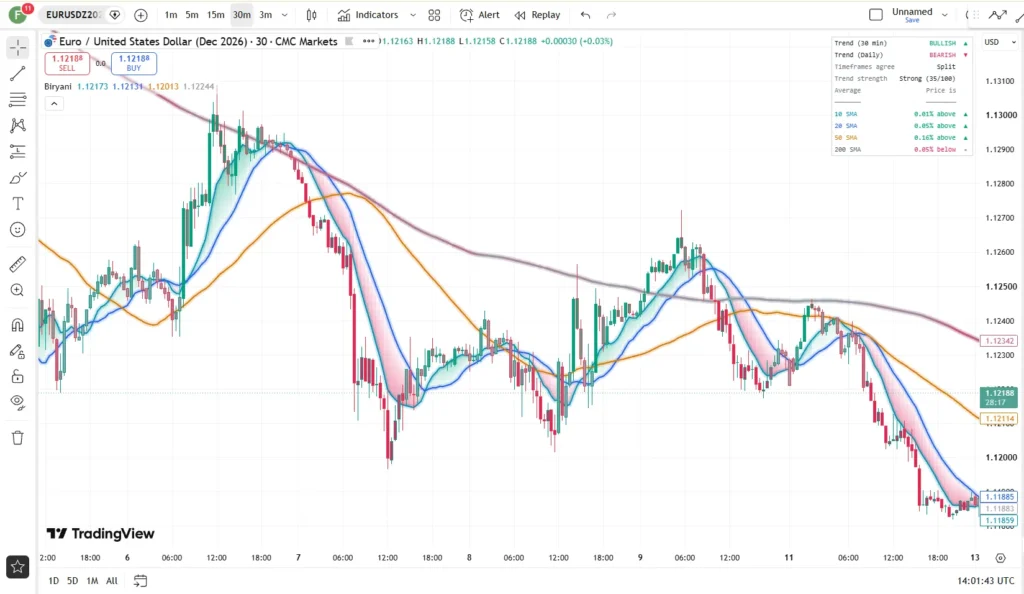Open symbol search for EURUSDZ20
This screenshot has width=1024, height=594.
coord(73,15)
